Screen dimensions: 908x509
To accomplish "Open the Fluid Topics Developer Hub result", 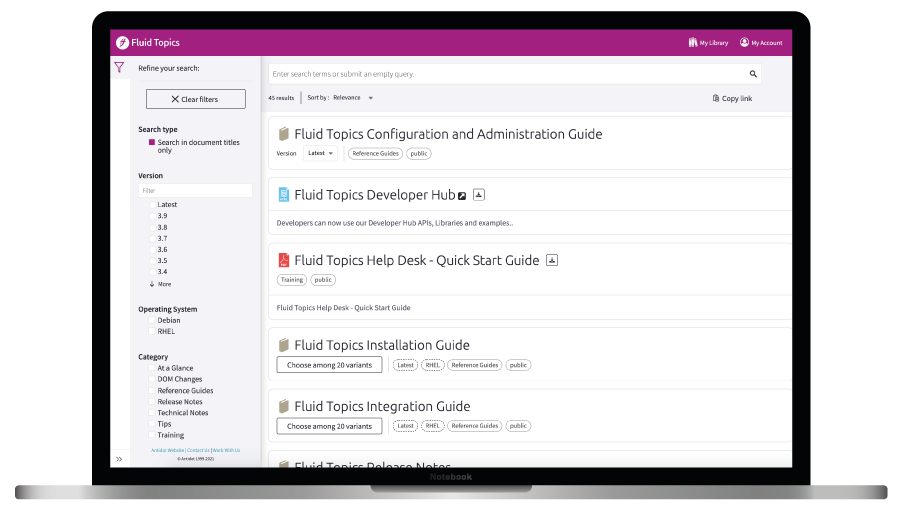I will tap(375, 195).
